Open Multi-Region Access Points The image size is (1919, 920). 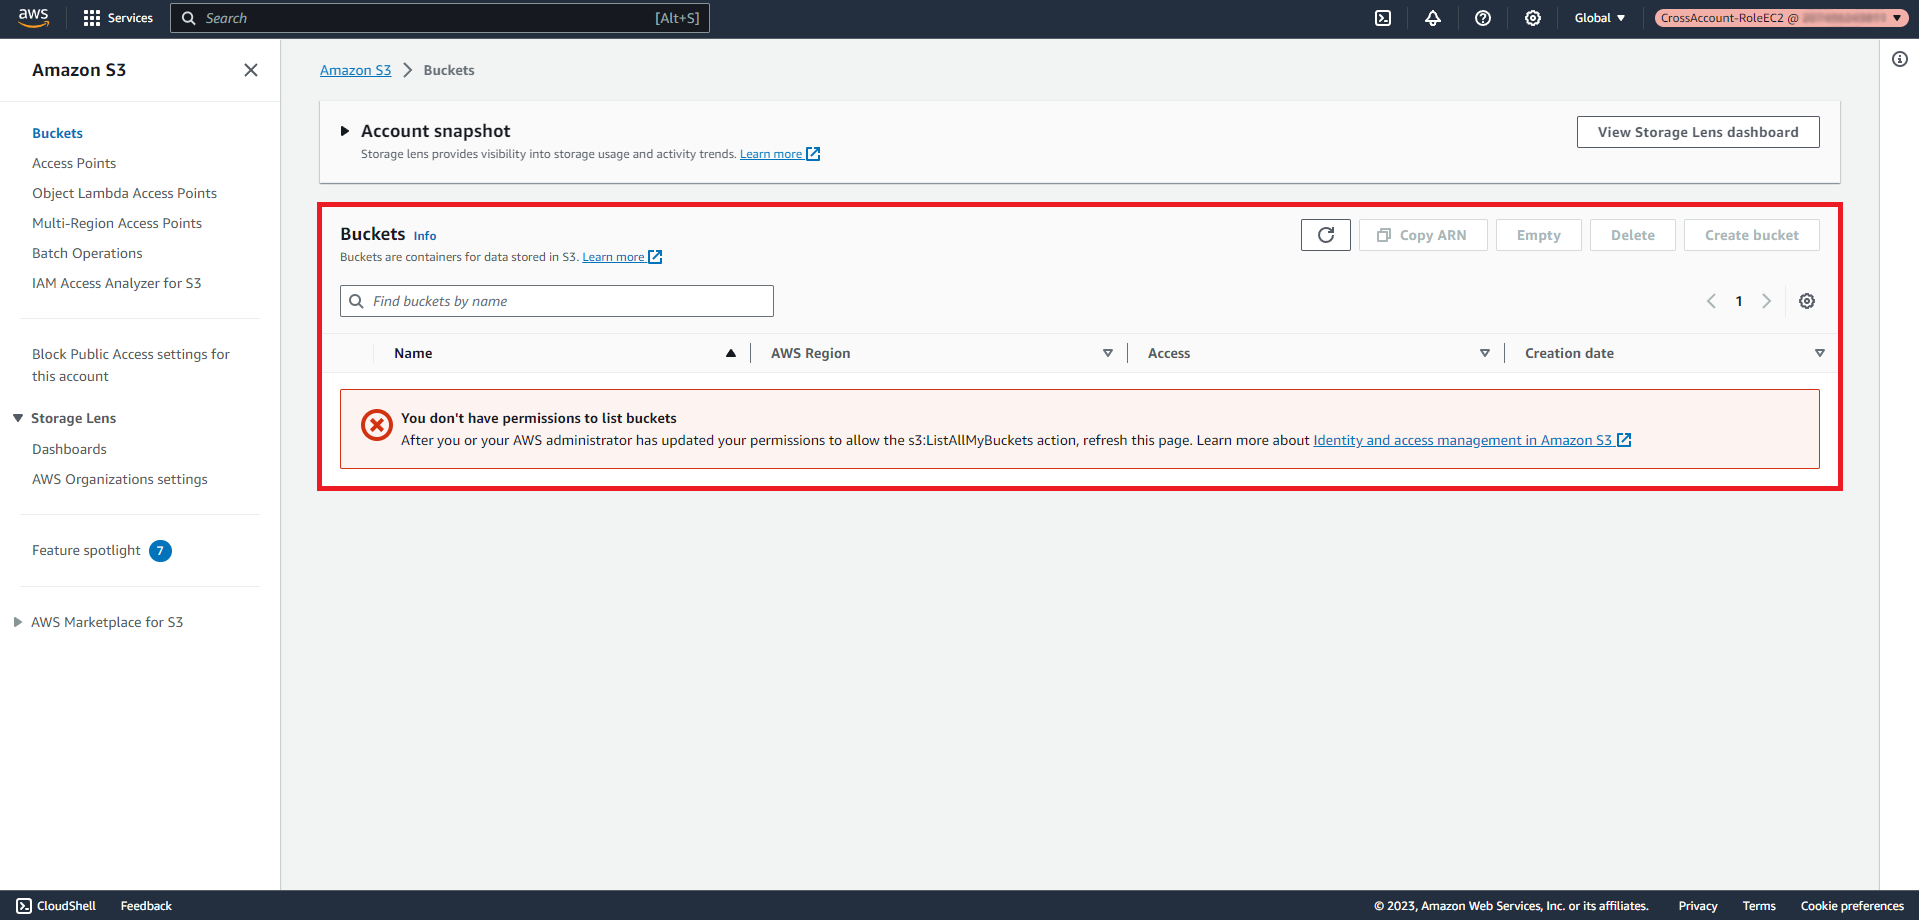117,223
